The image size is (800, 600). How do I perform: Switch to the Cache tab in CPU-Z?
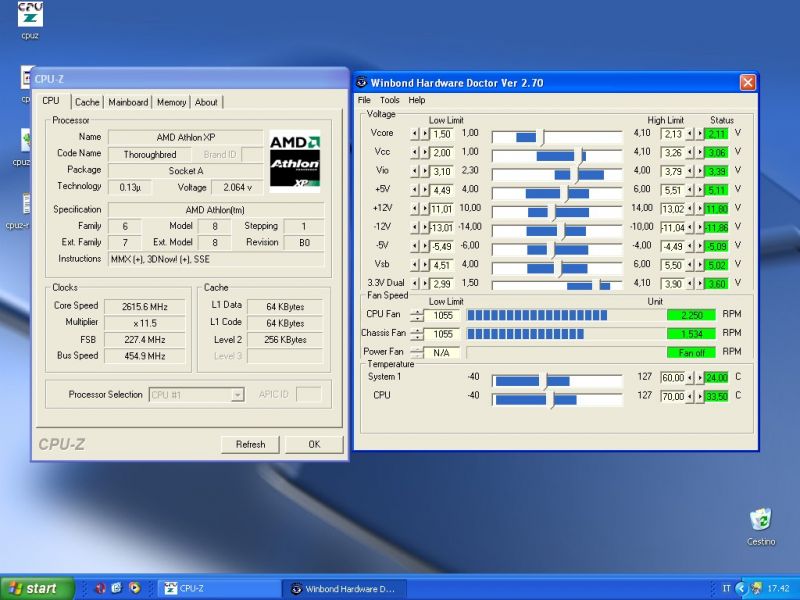[87, 102]
